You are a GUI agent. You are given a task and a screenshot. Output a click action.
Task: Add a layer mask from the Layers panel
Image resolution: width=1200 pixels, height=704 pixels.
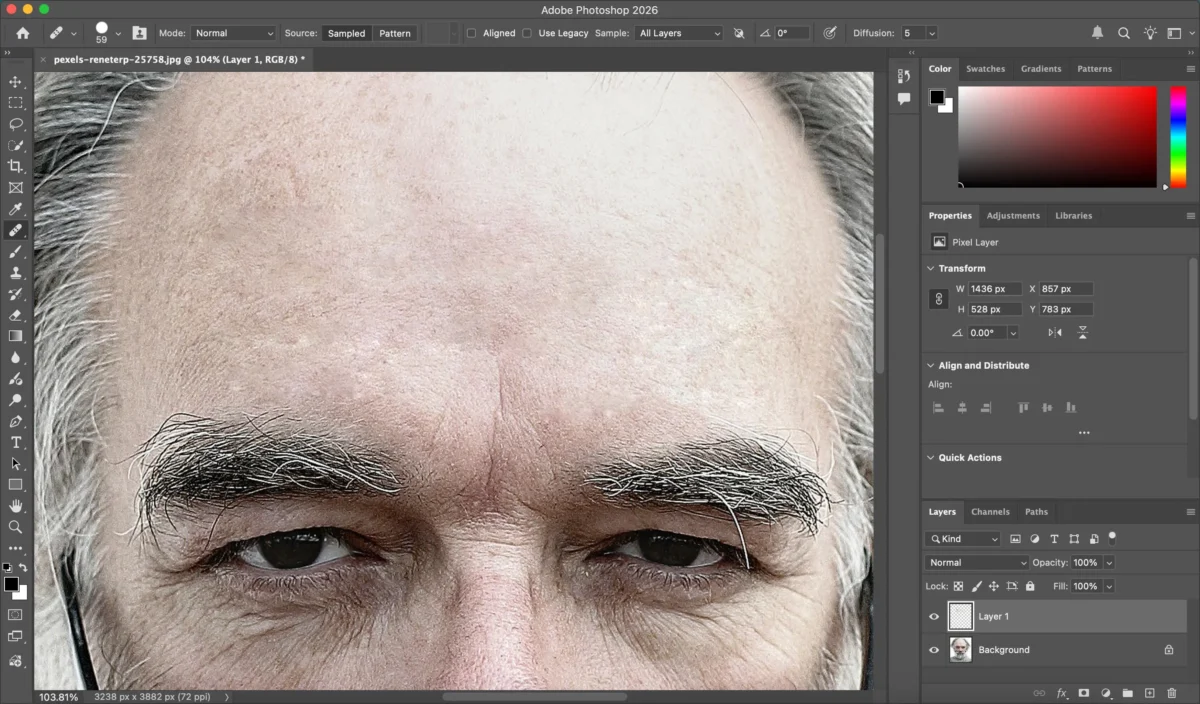click(1084, 693)
